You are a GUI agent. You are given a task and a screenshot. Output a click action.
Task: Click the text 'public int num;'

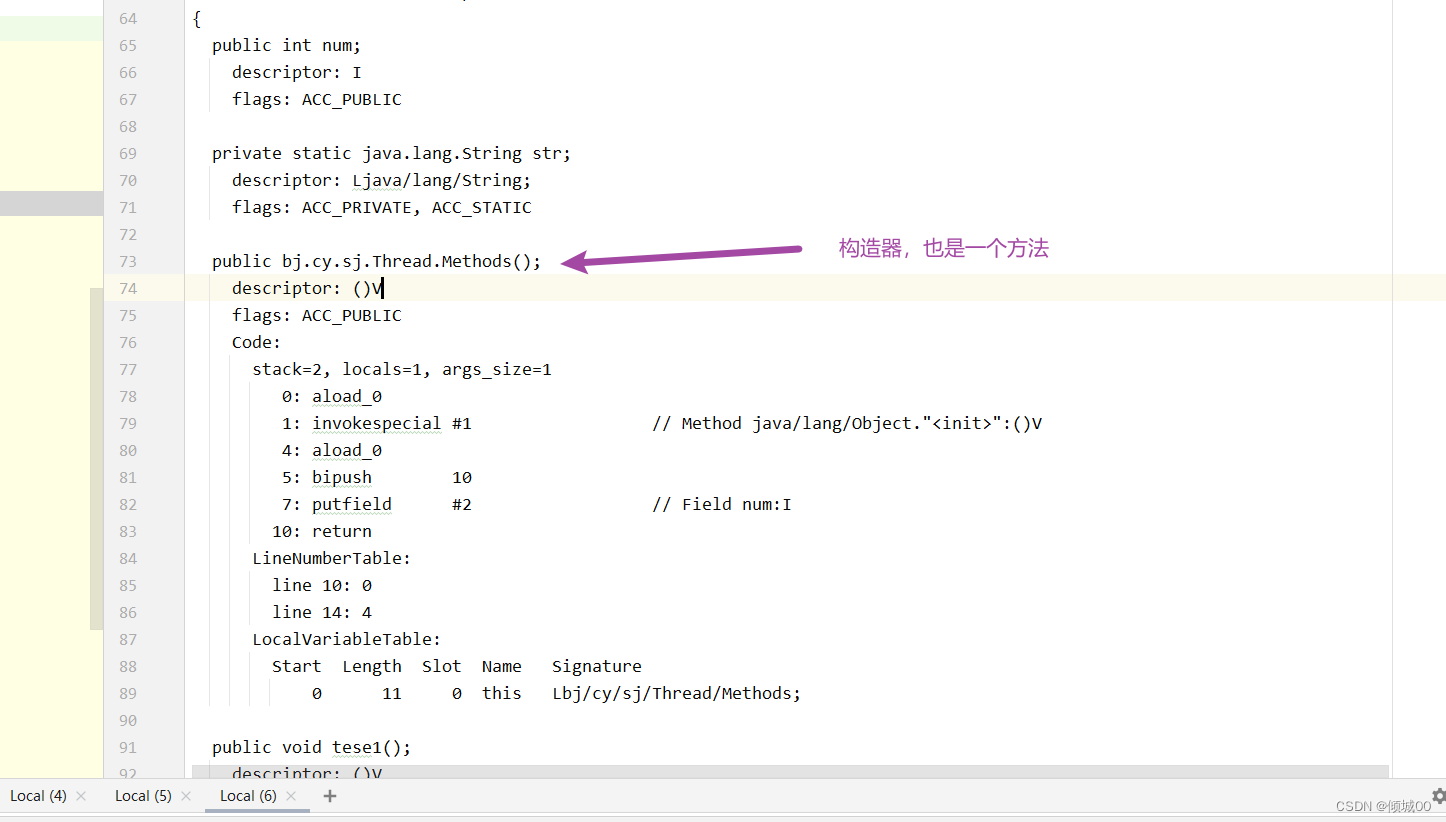pyautogui.click(x=286, y=45)
